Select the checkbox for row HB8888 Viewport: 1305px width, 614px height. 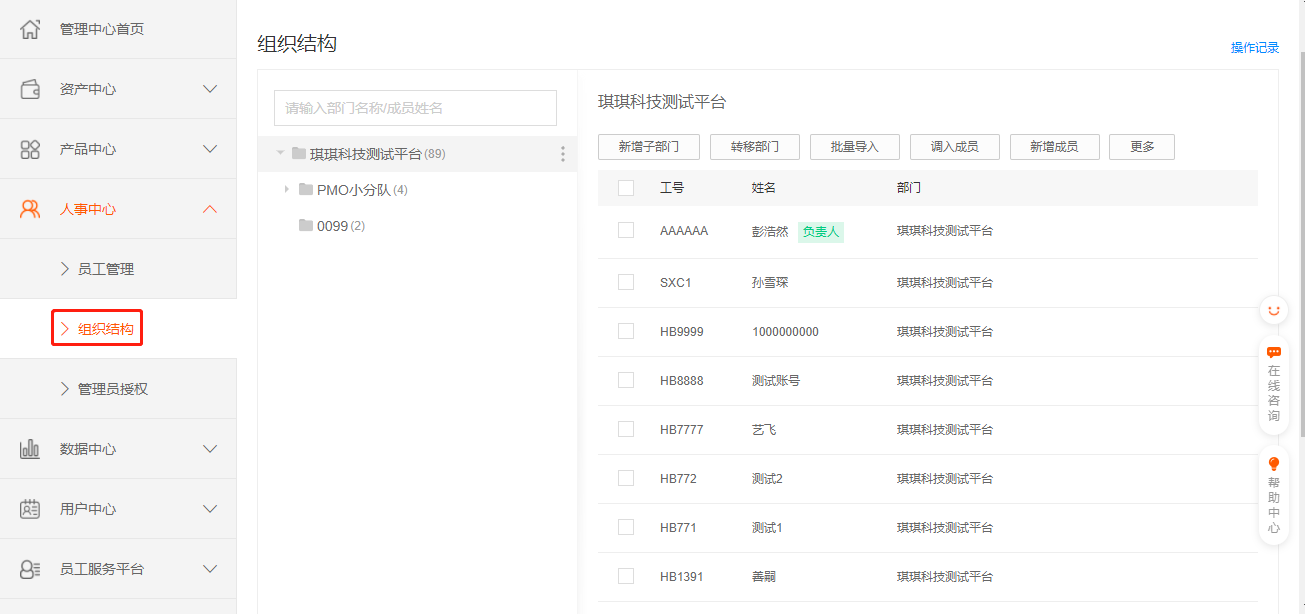point(626,380)
